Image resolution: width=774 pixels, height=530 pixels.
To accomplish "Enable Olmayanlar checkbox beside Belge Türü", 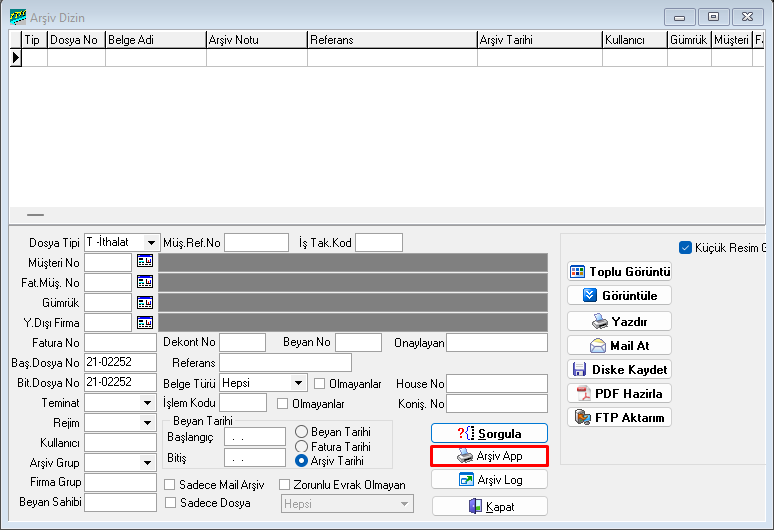I will (x=319, y=383).
